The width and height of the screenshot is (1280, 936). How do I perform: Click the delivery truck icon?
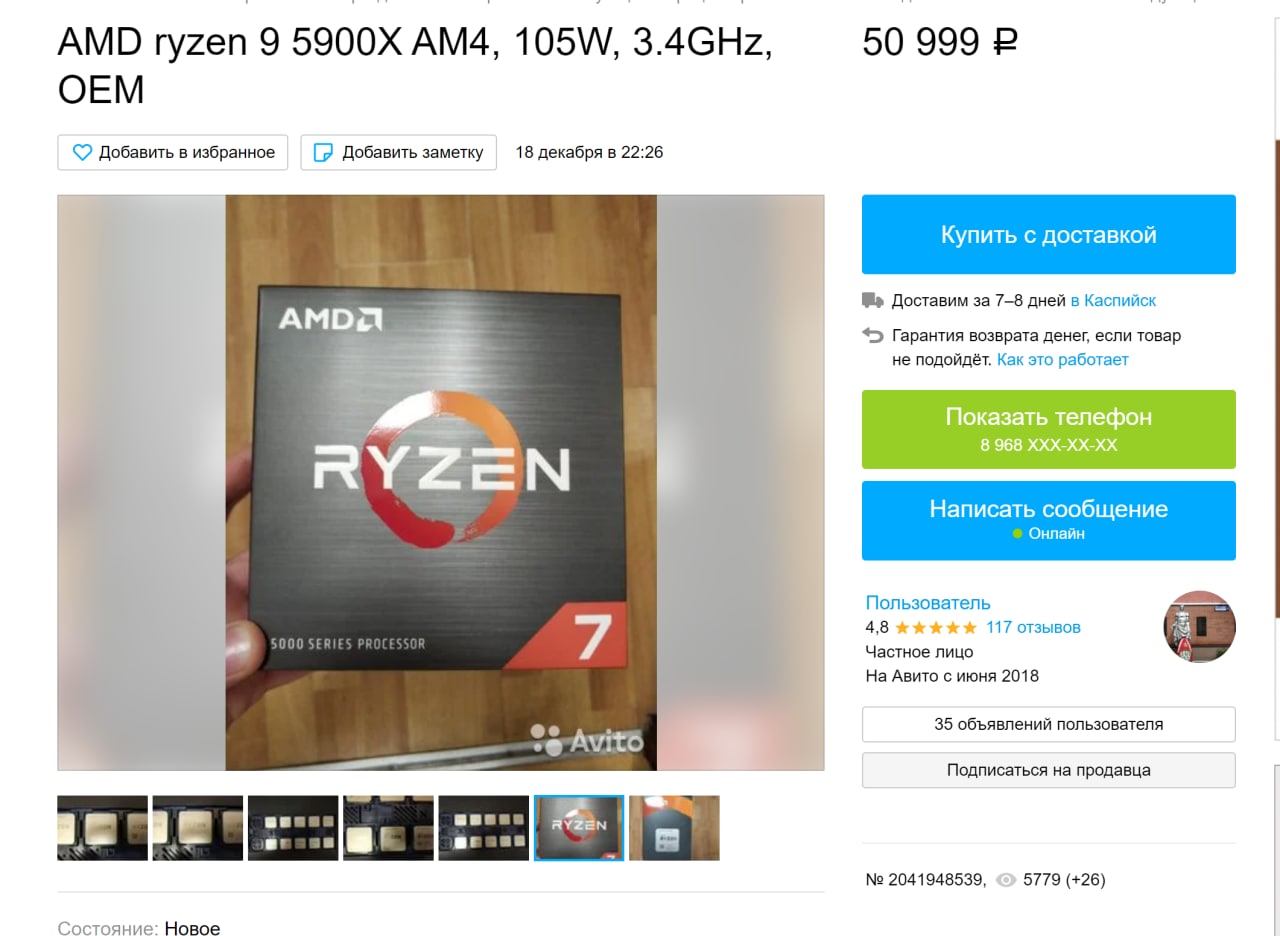[x=873, y=300]
